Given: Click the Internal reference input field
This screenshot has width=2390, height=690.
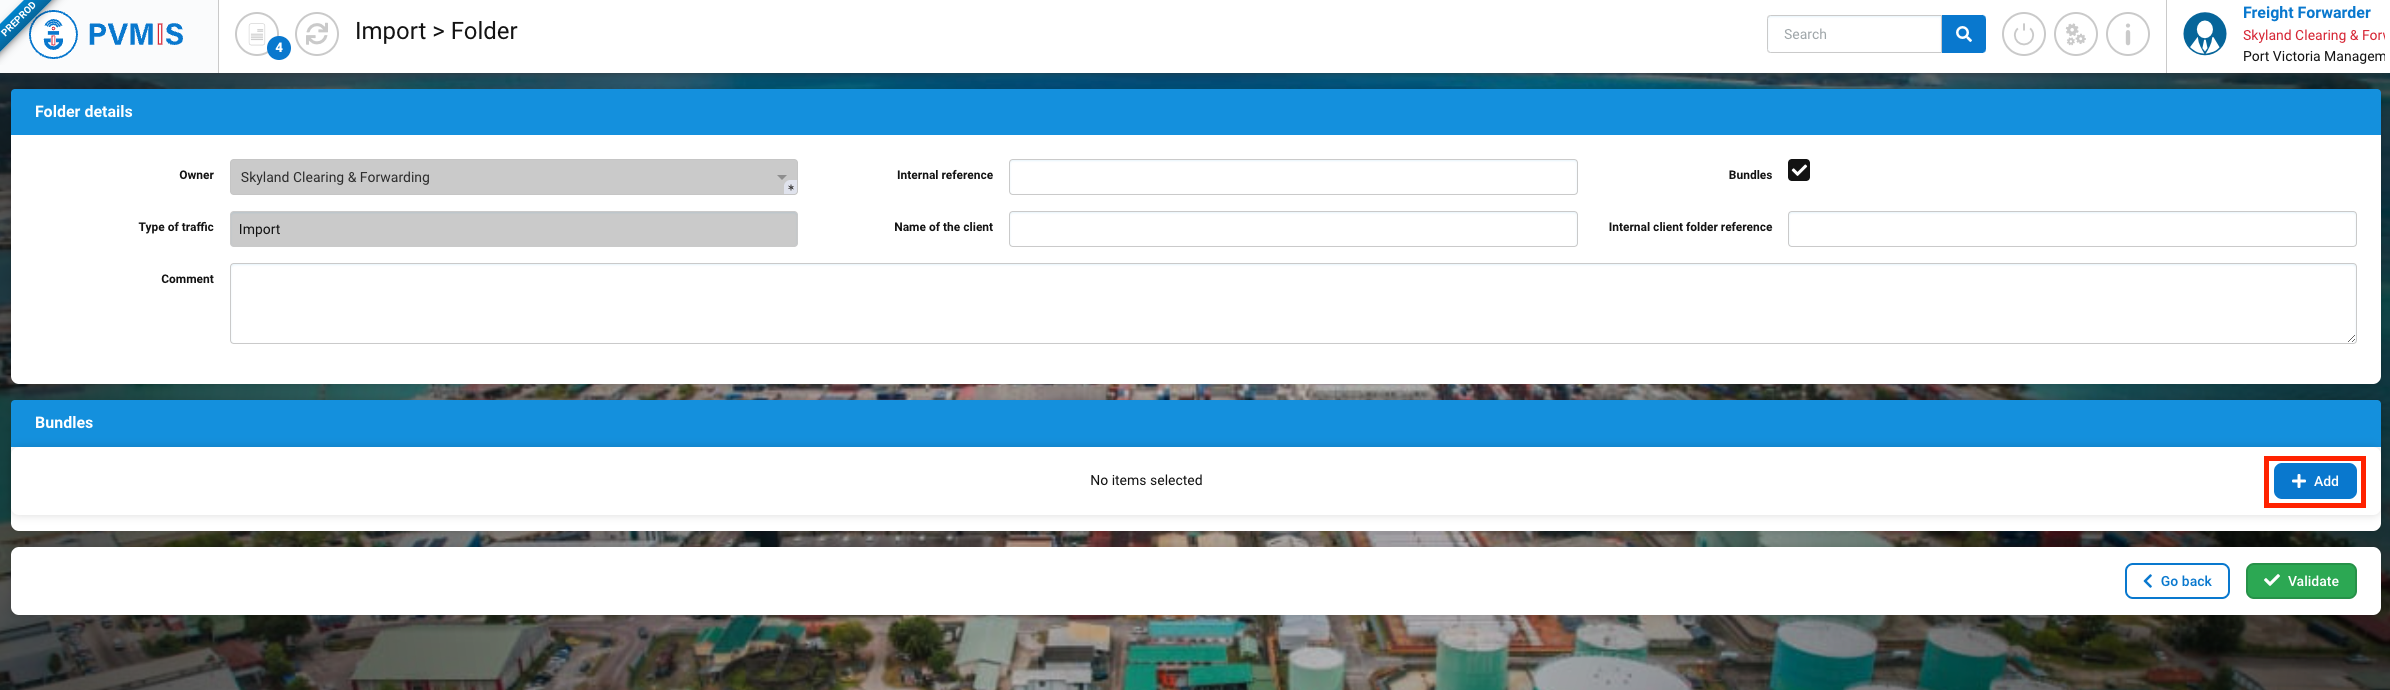Looking at the screenshot, I should (x=1292, y=177).
